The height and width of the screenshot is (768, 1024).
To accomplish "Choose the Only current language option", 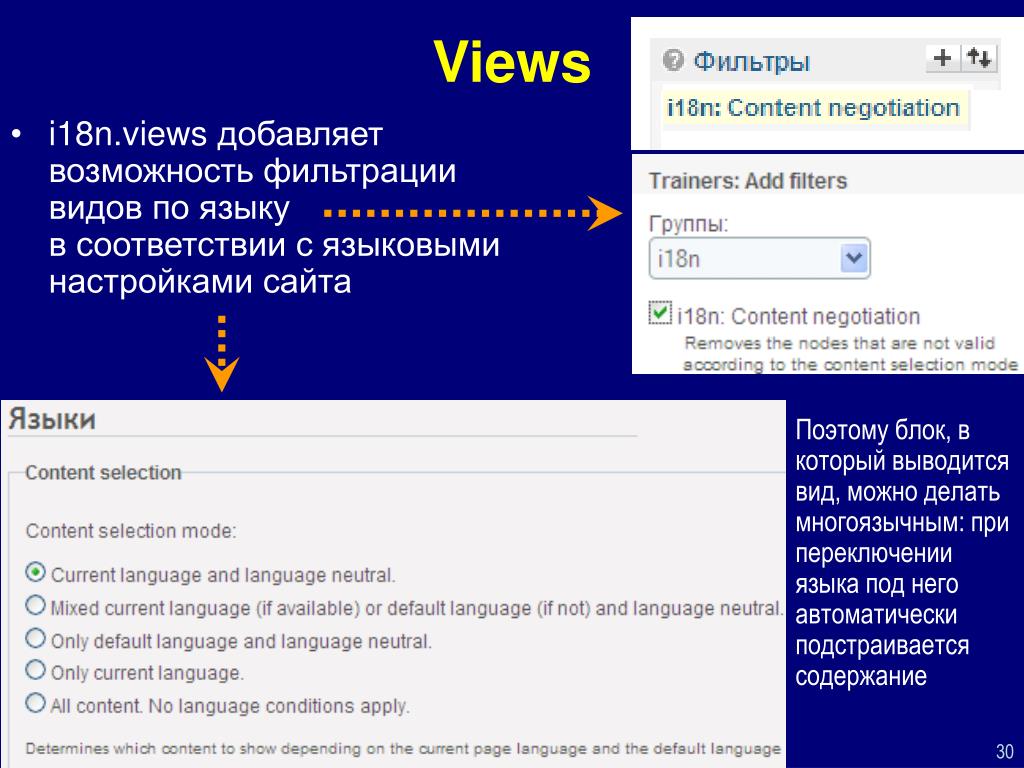I will [35, 671].
